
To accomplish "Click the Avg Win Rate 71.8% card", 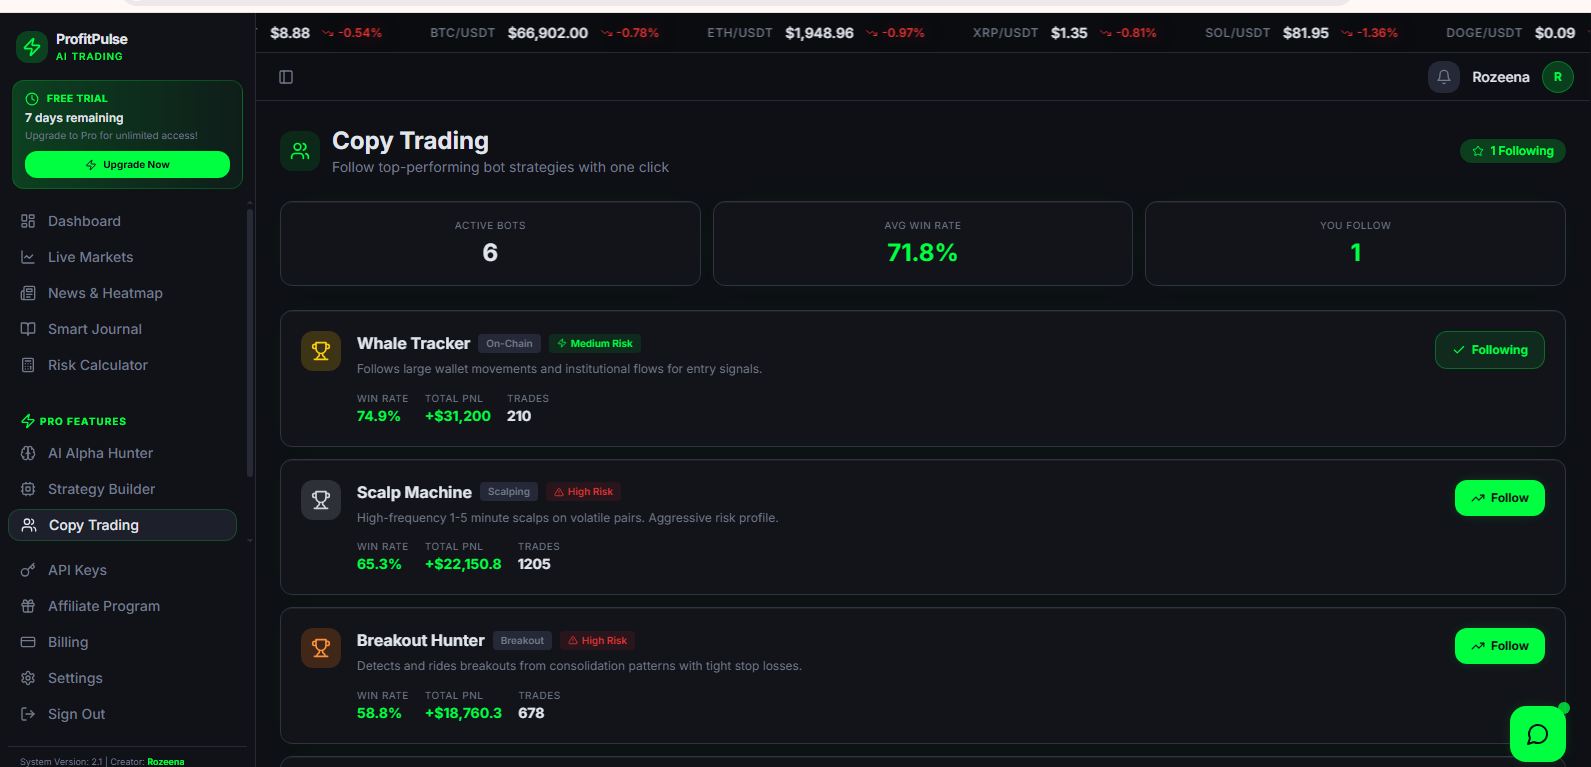I will click(x=923, y=244).
